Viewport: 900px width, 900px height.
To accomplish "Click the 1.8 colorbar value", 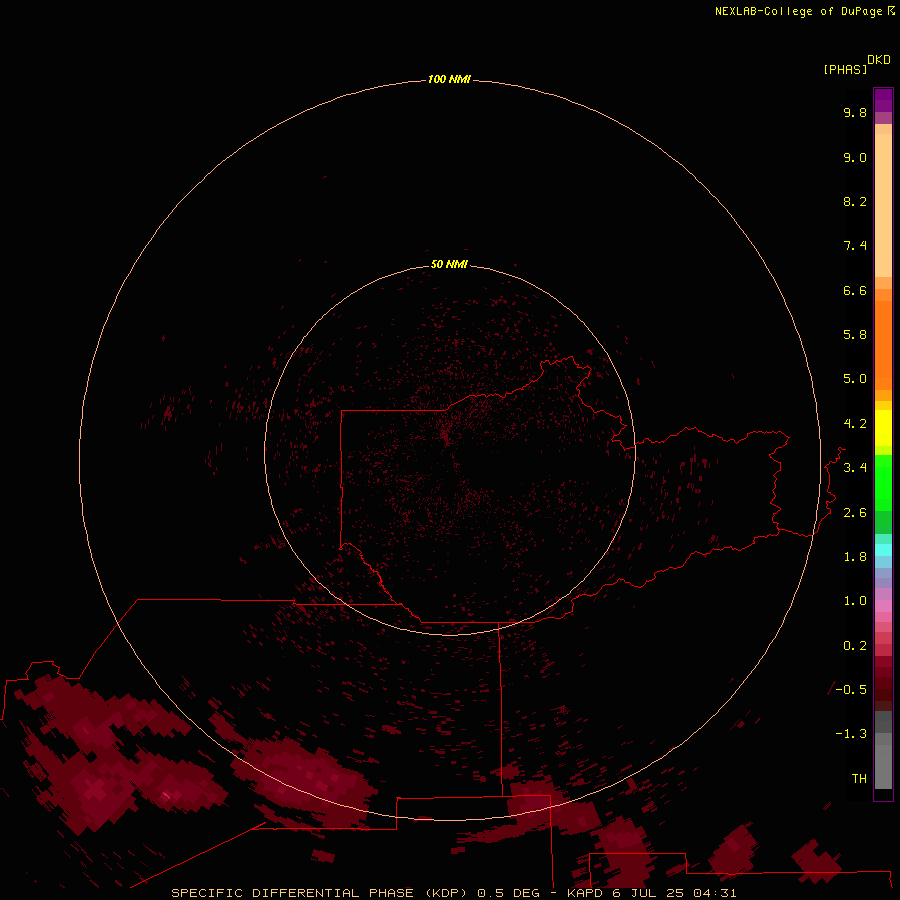I will [855, 557].
